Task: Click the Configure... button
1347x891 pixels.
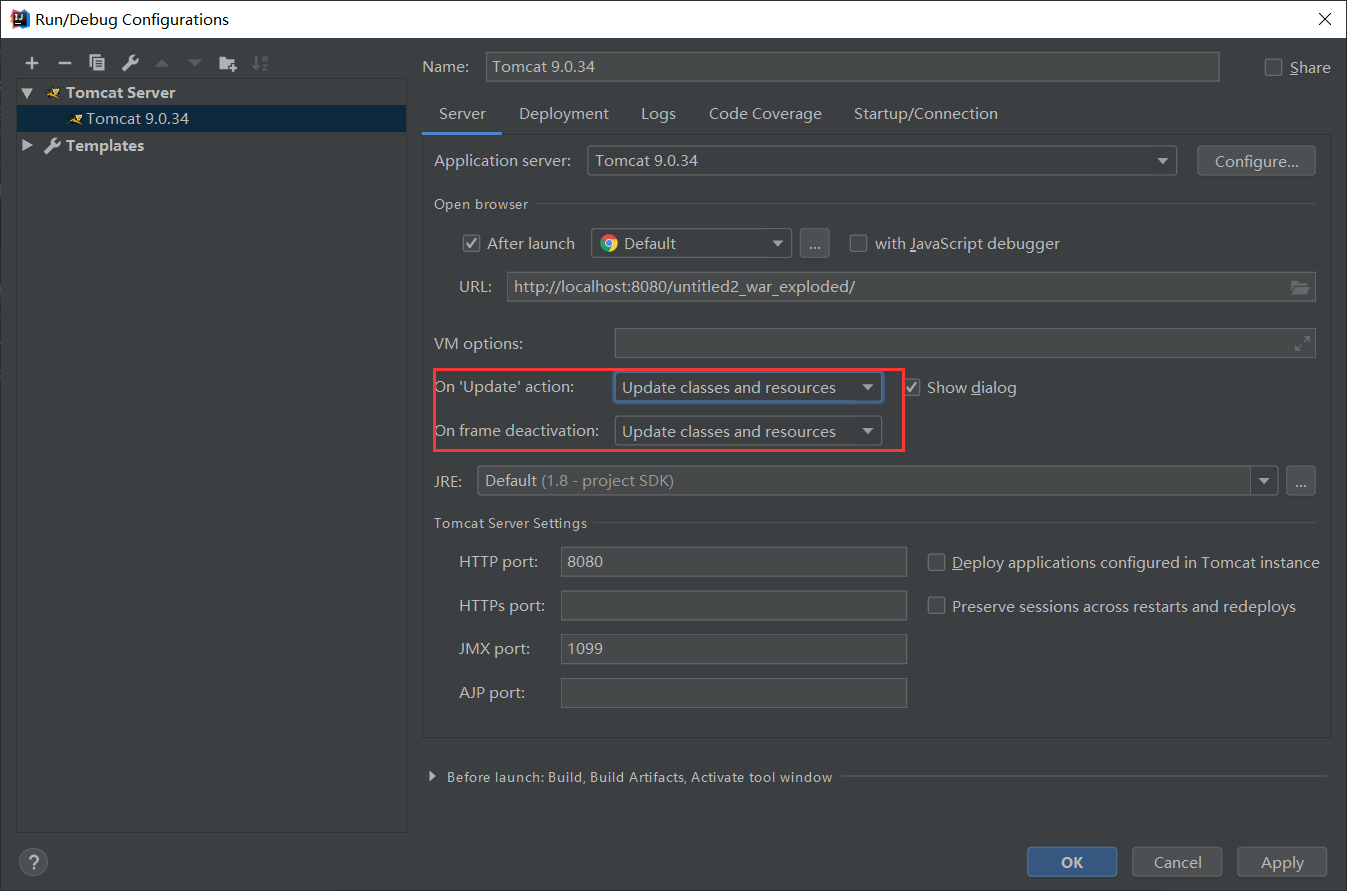Action: (x=1256, y=161)
